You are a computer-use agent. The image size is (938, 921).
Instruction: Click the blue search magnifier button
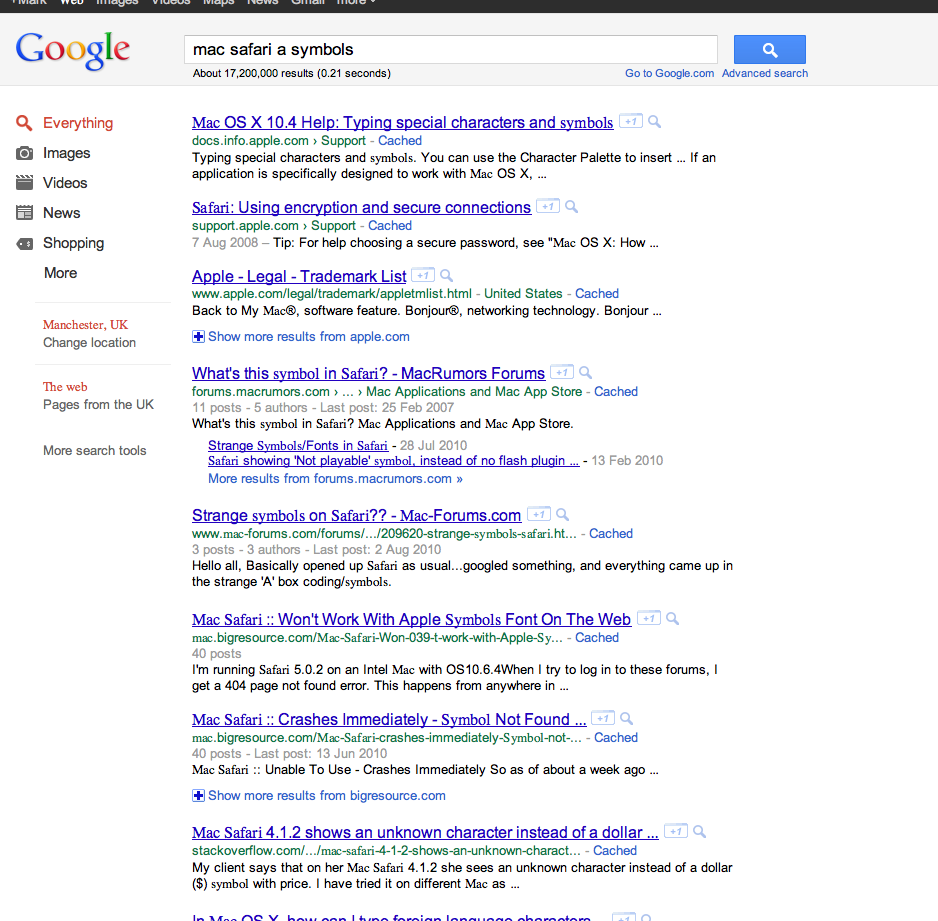[769, 50]
